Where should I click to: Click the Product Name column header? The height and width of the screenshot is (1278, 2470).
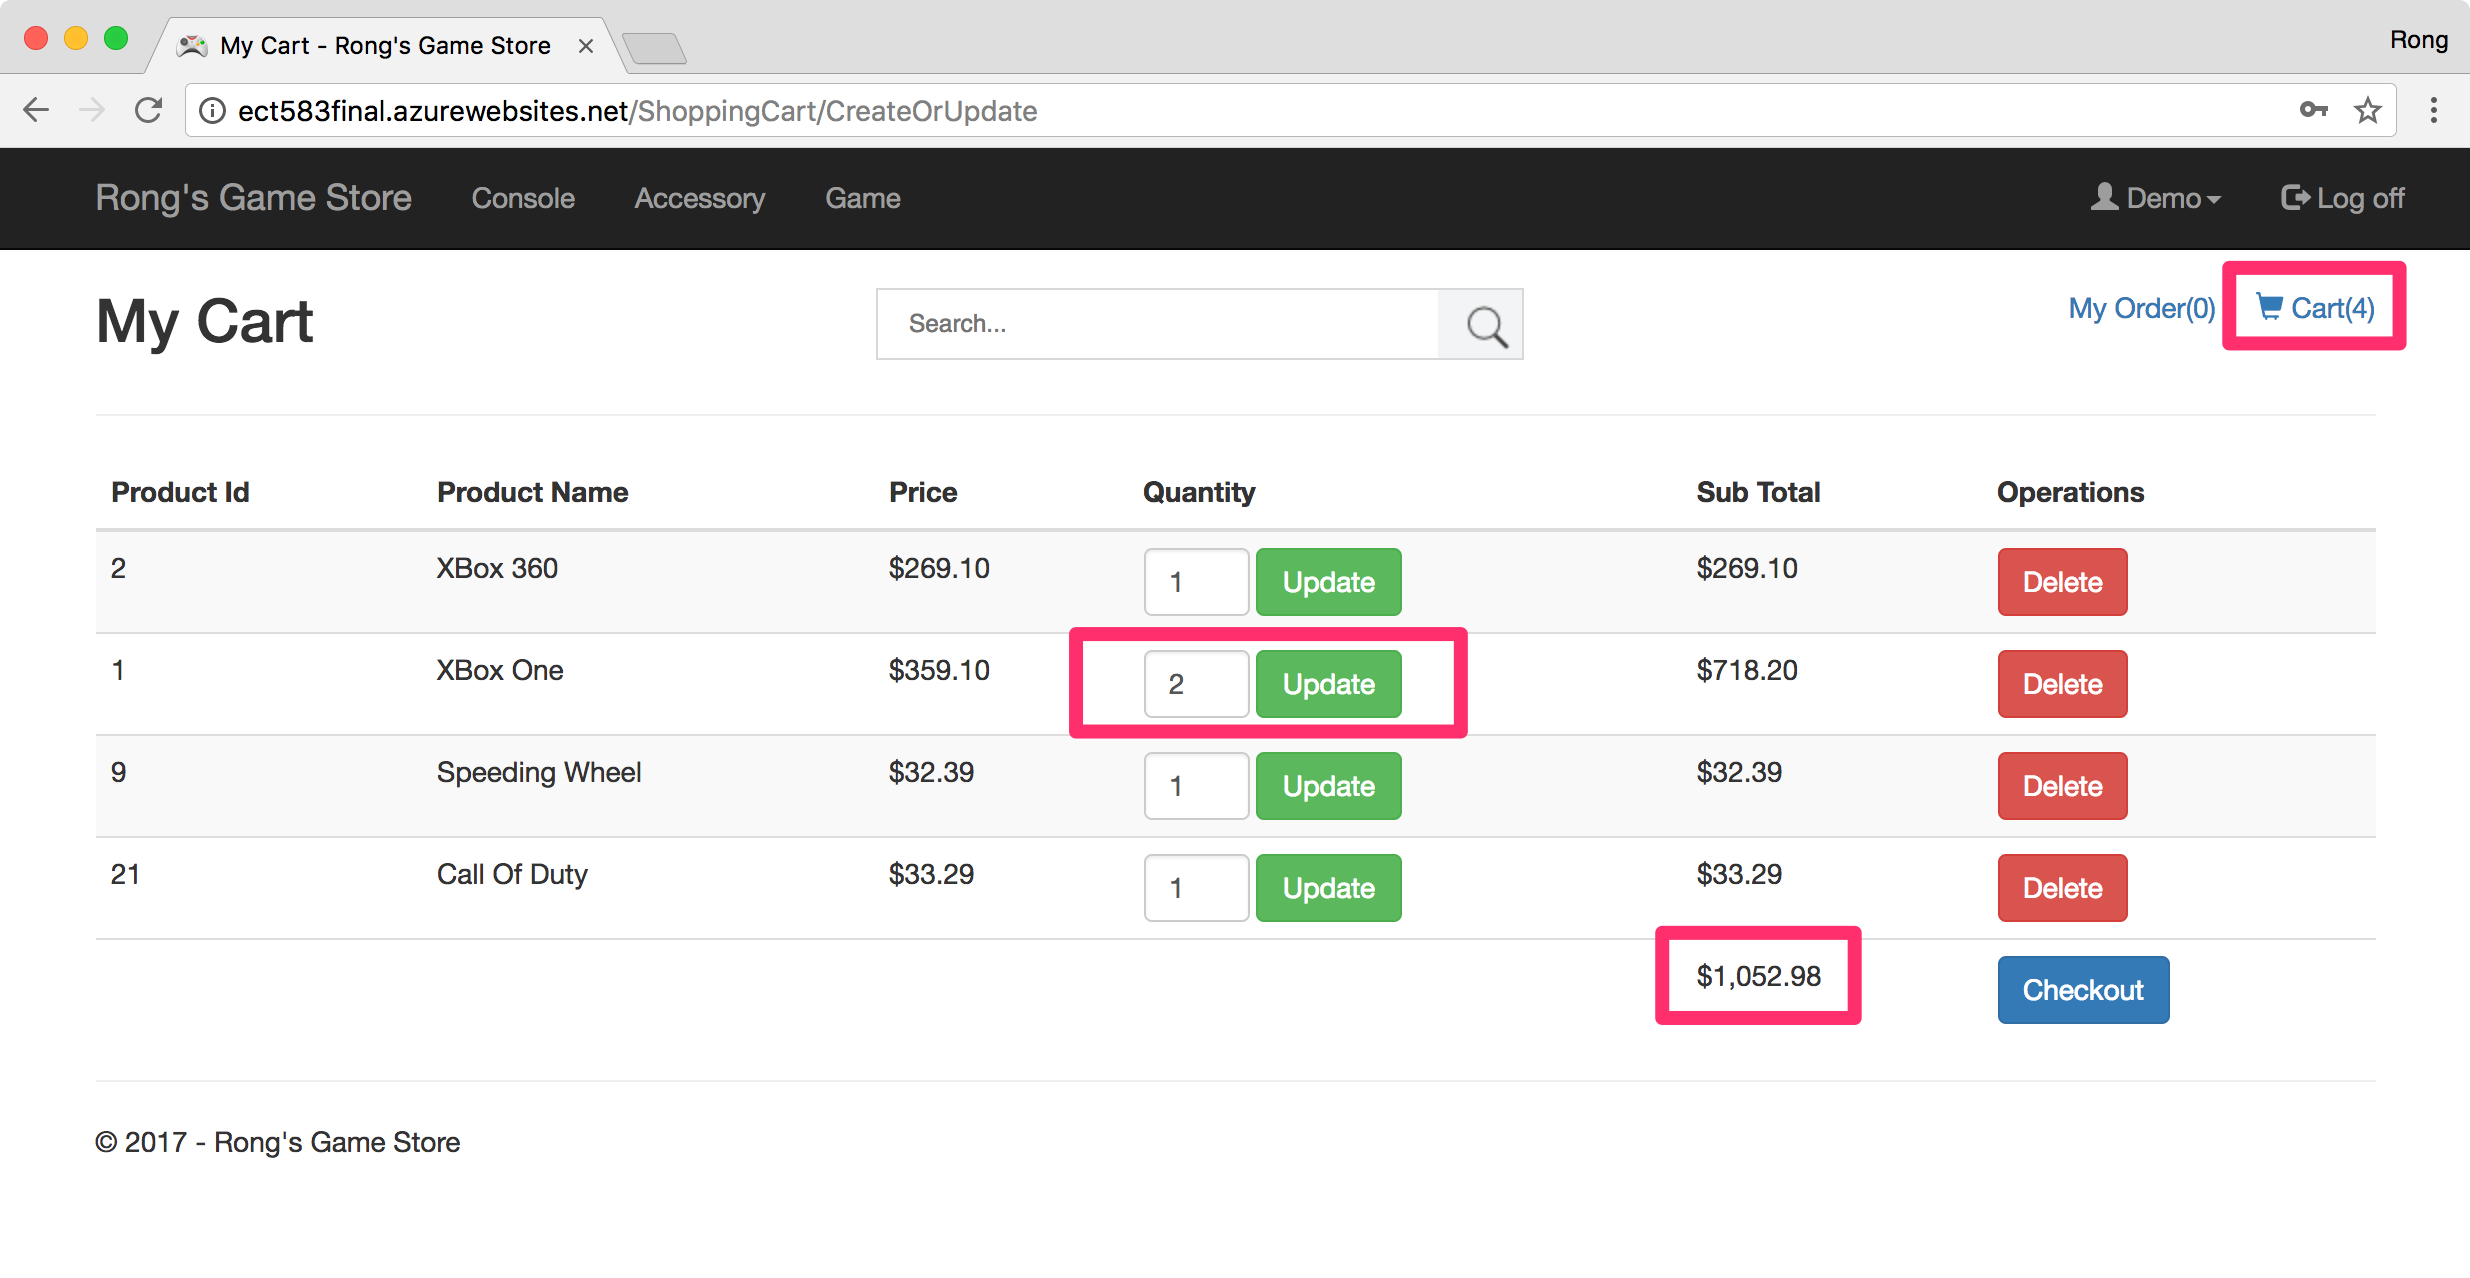[532, 492]
